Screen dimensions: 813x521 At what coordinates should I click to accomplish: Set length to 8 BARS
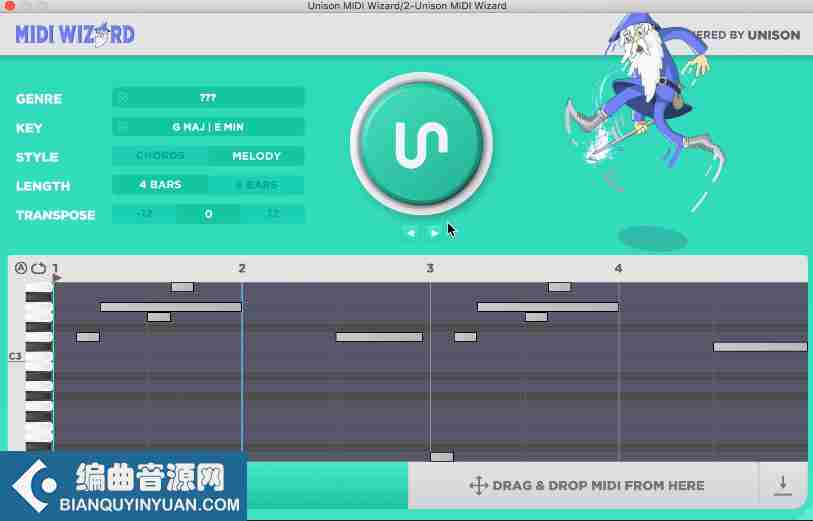pos(256,185)
